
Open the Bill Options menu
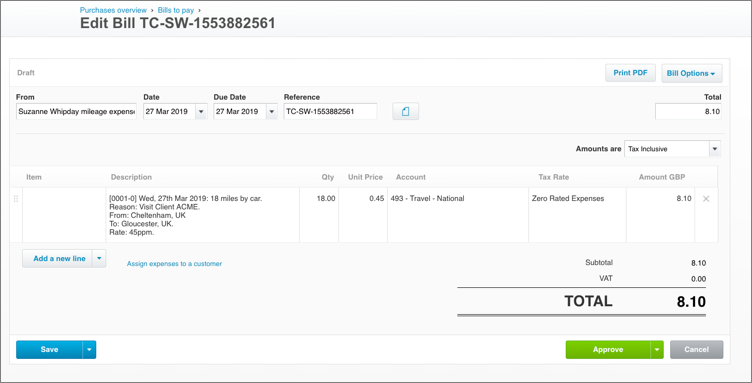692,73
